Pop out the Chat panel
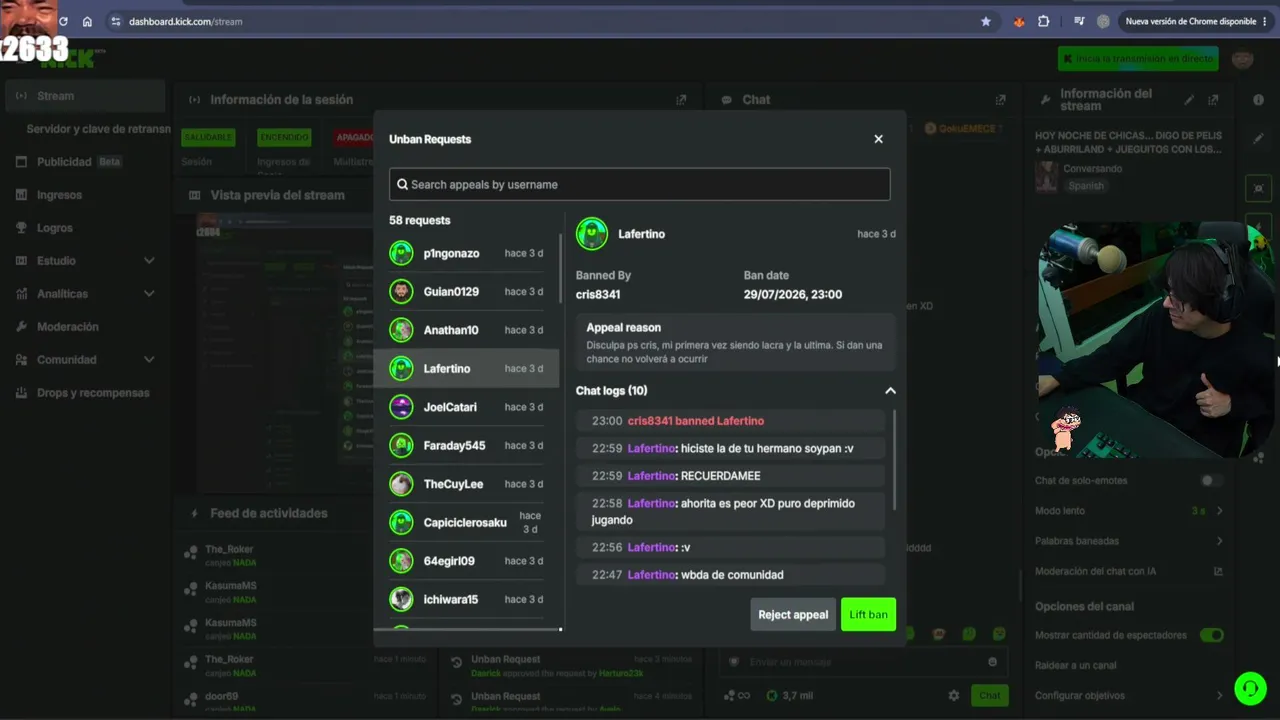 1000,100
